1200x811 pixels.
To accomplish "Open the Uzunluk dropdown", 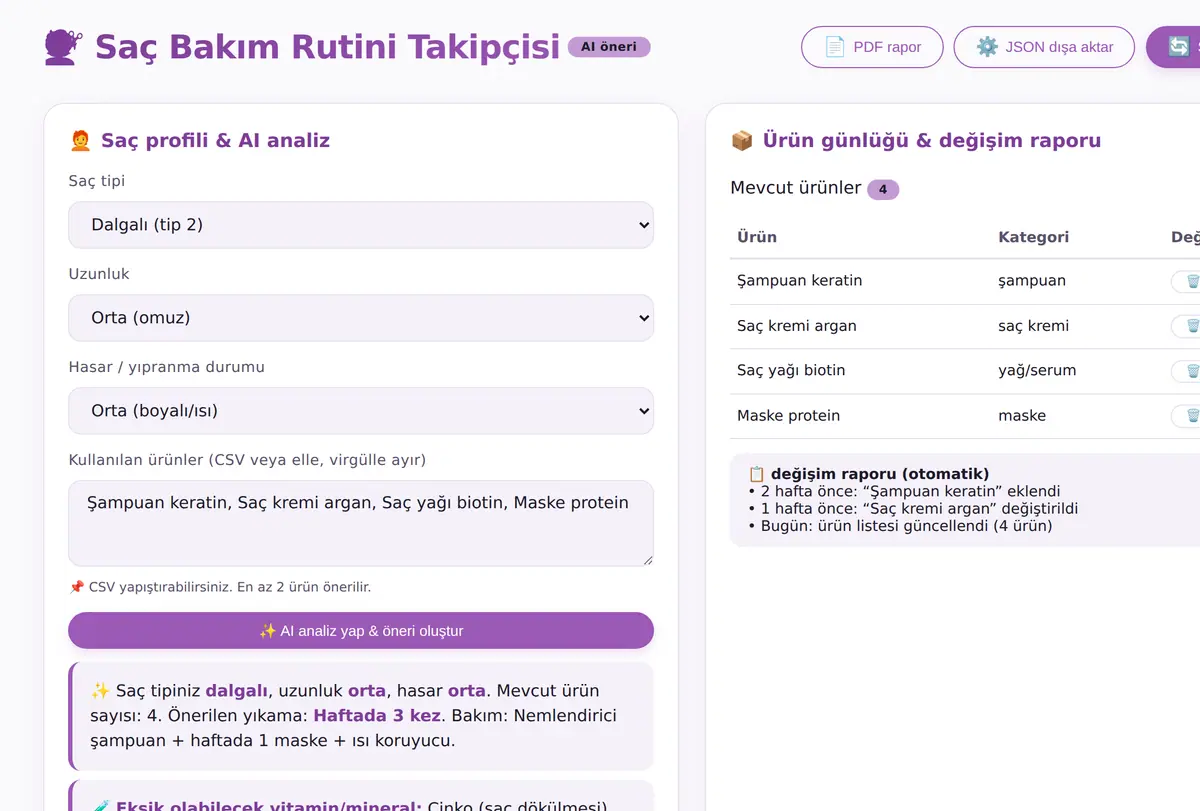I will [361, 318].
